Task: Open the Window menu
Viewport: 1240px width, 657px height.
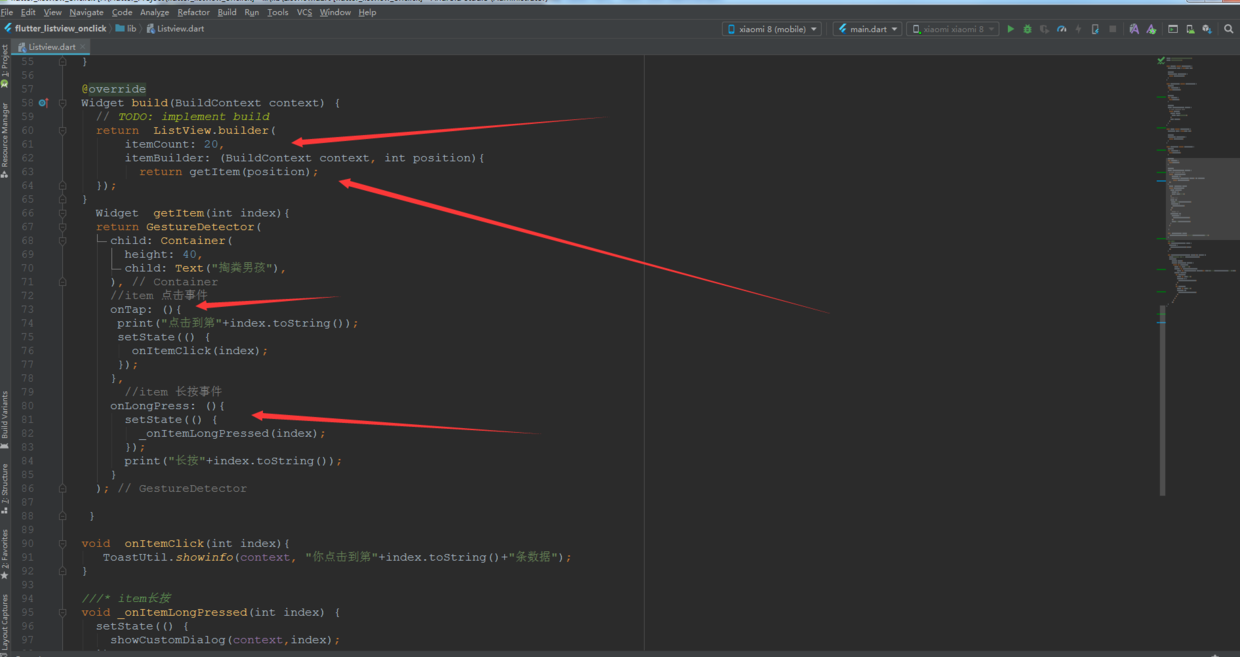Action: pyautogui.click(x=335, y=12)
